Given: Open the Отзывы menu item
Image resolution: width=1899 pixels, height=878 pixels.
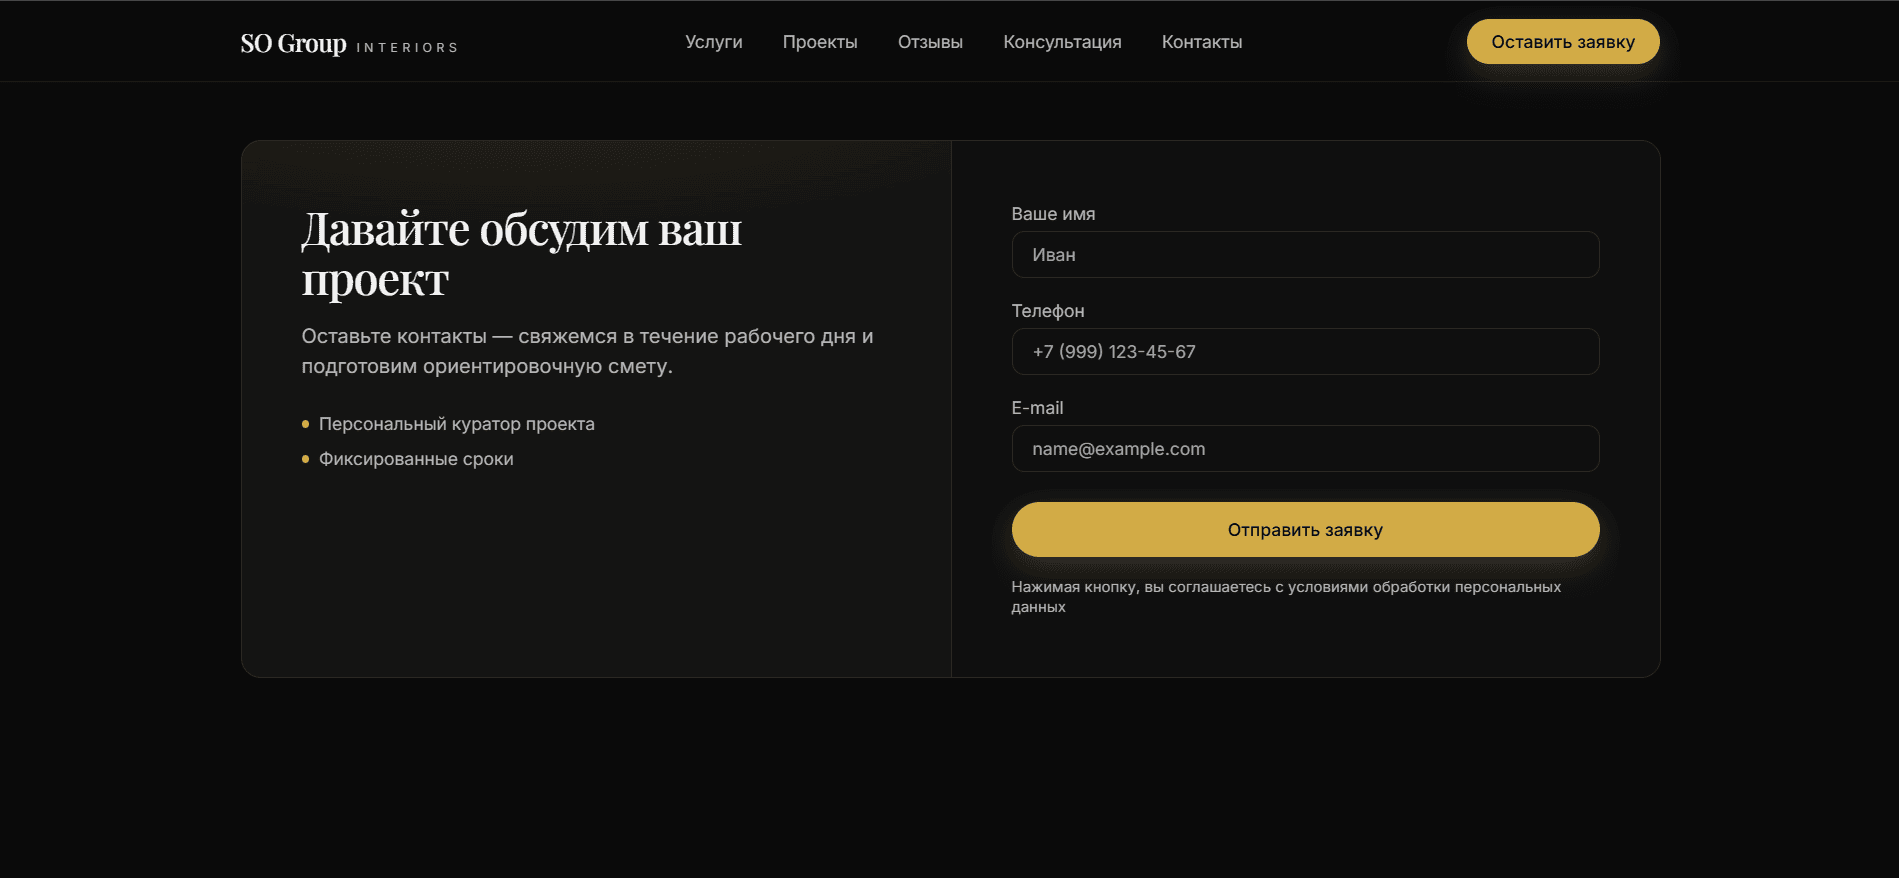Looking at the screenshot, I should [x=930, y=42].
